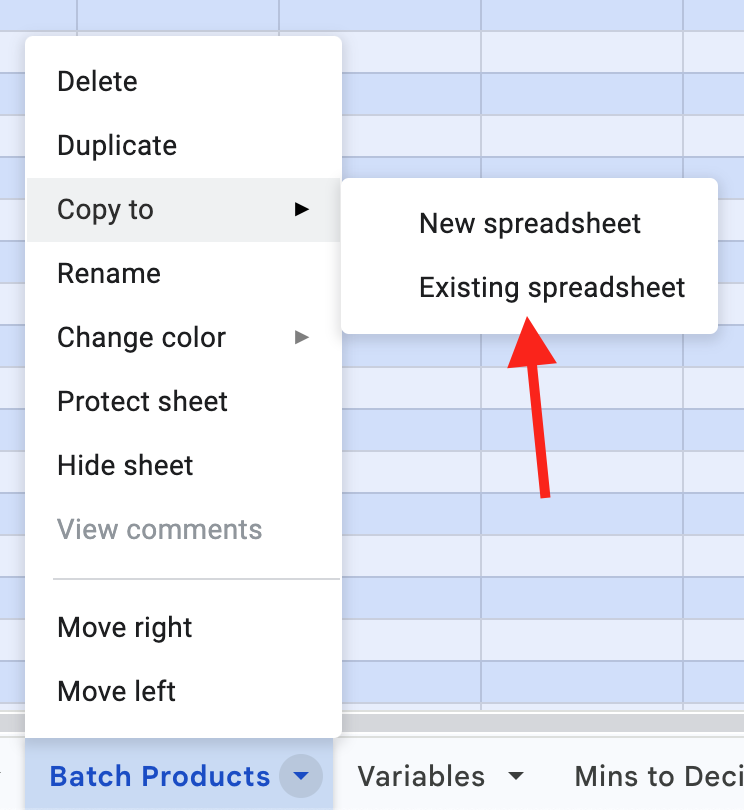Click Move right in the menu
This screenshot has width=744, height=810.
click(x=125, y=628)
